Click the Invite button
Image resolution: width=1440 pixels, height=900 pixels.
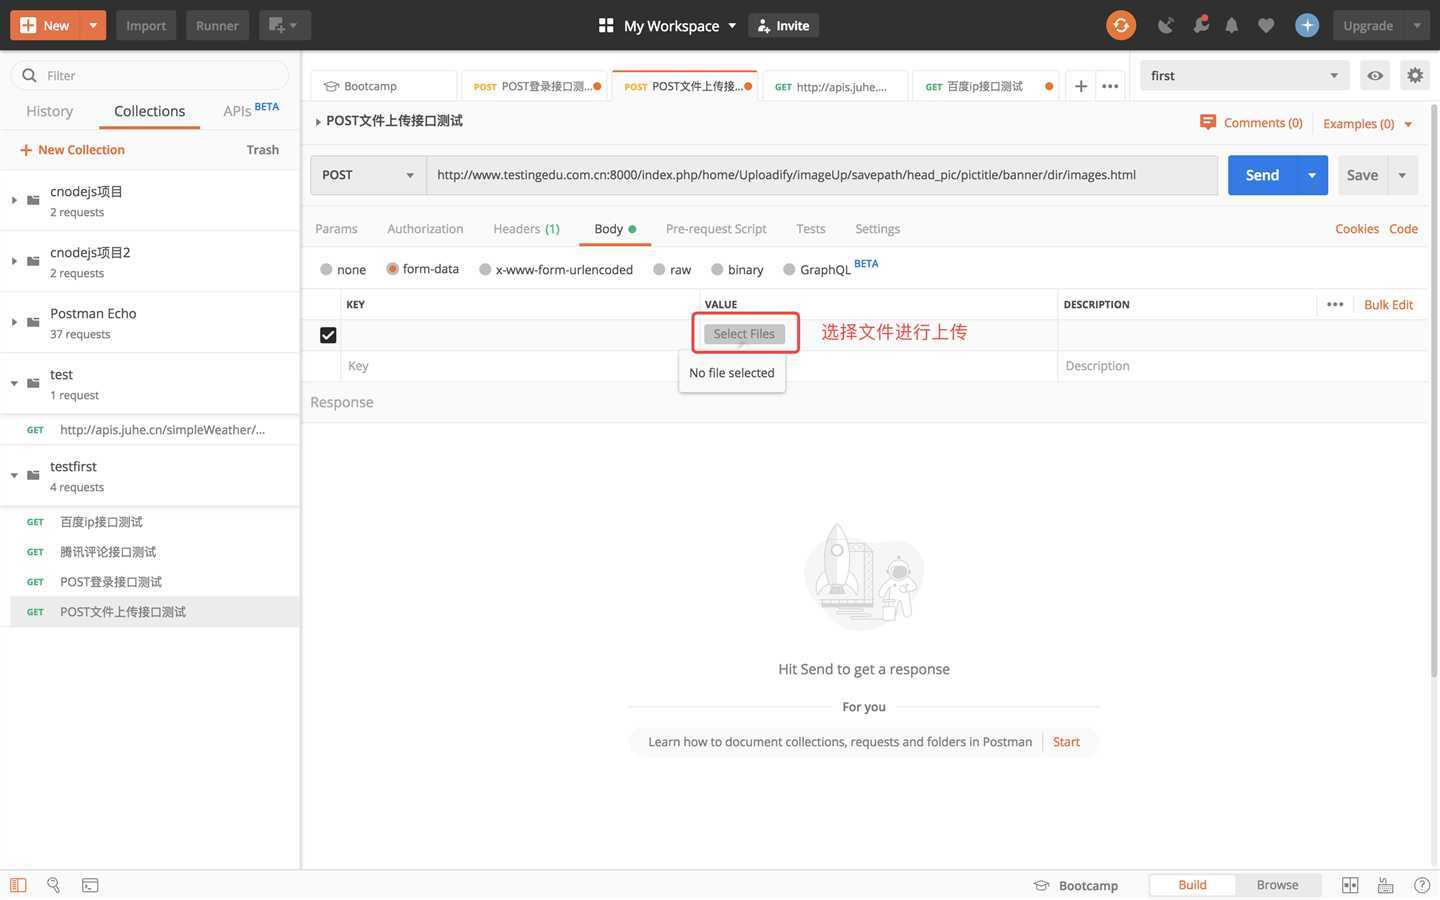click(783, 25)
